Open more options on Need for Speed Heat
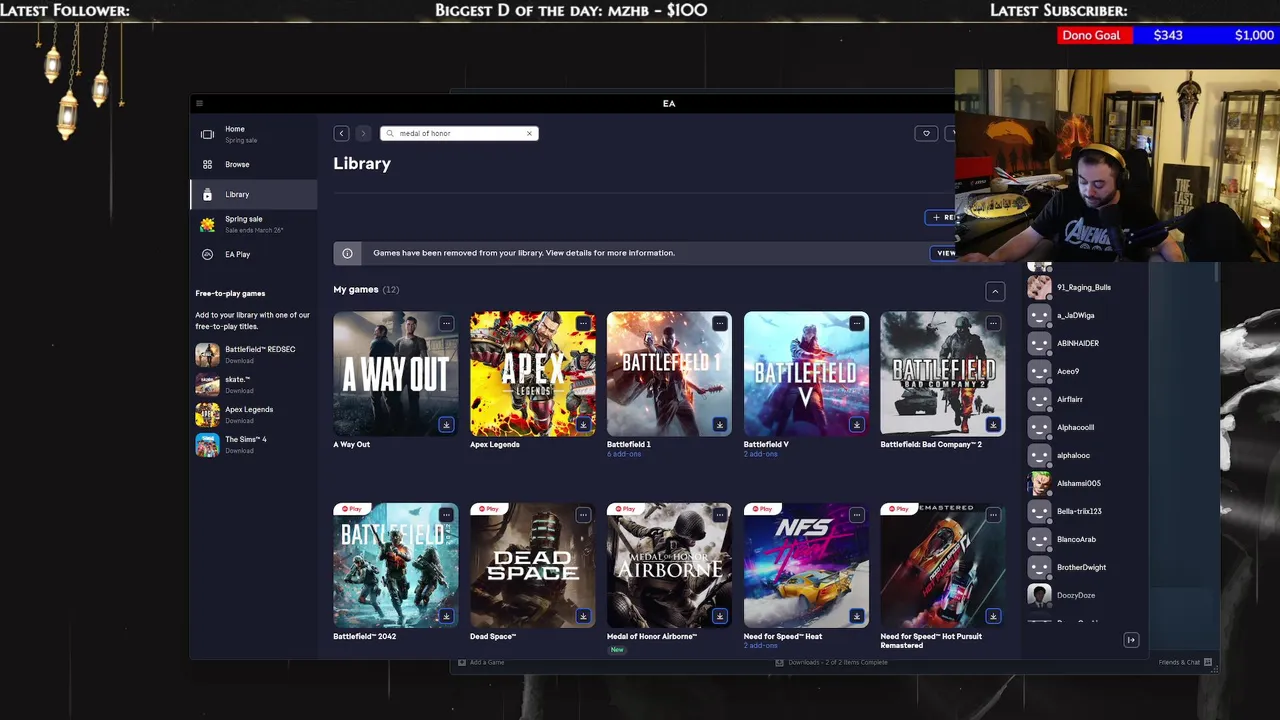The width and height of the screenshot is (1280, 720). [x=856, y=515]
